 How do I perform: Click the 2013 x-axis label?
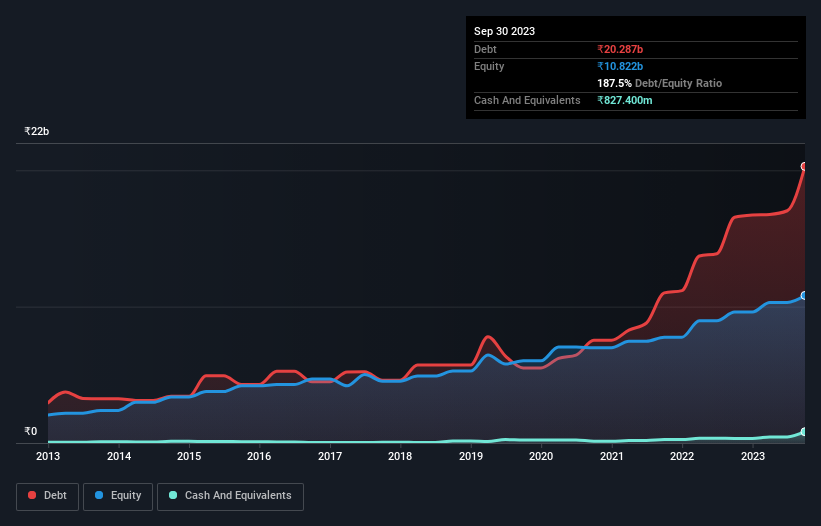48,456
